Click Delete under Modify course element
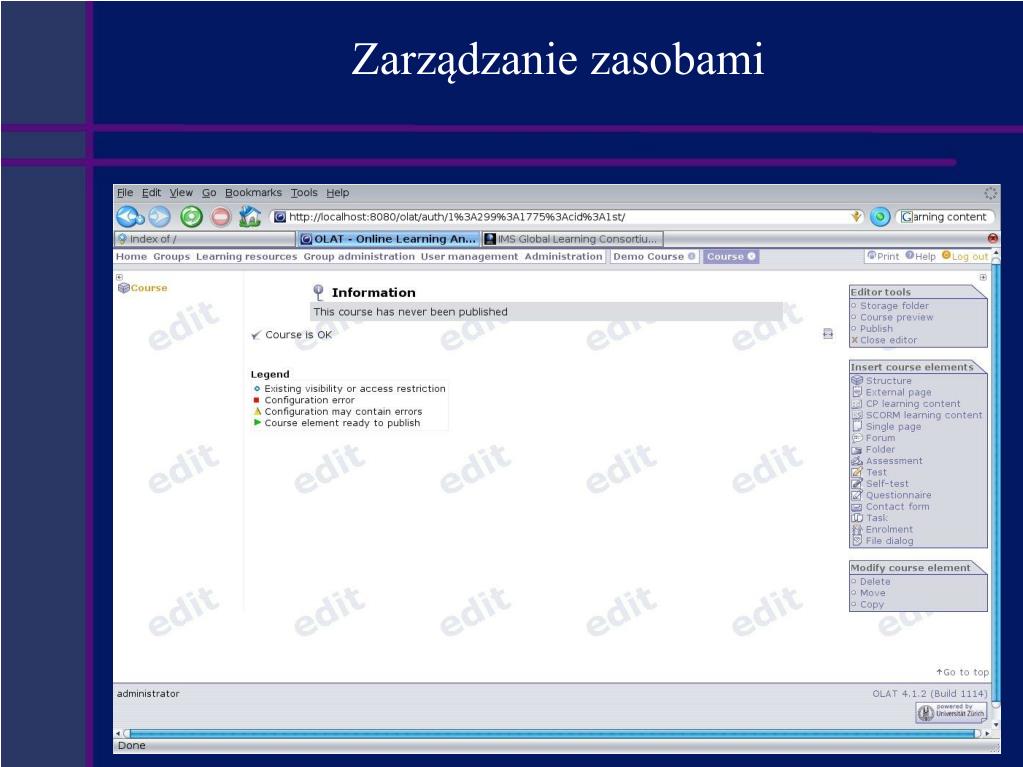The width and height of the screenshot is (1023, 767). point(875,582)
